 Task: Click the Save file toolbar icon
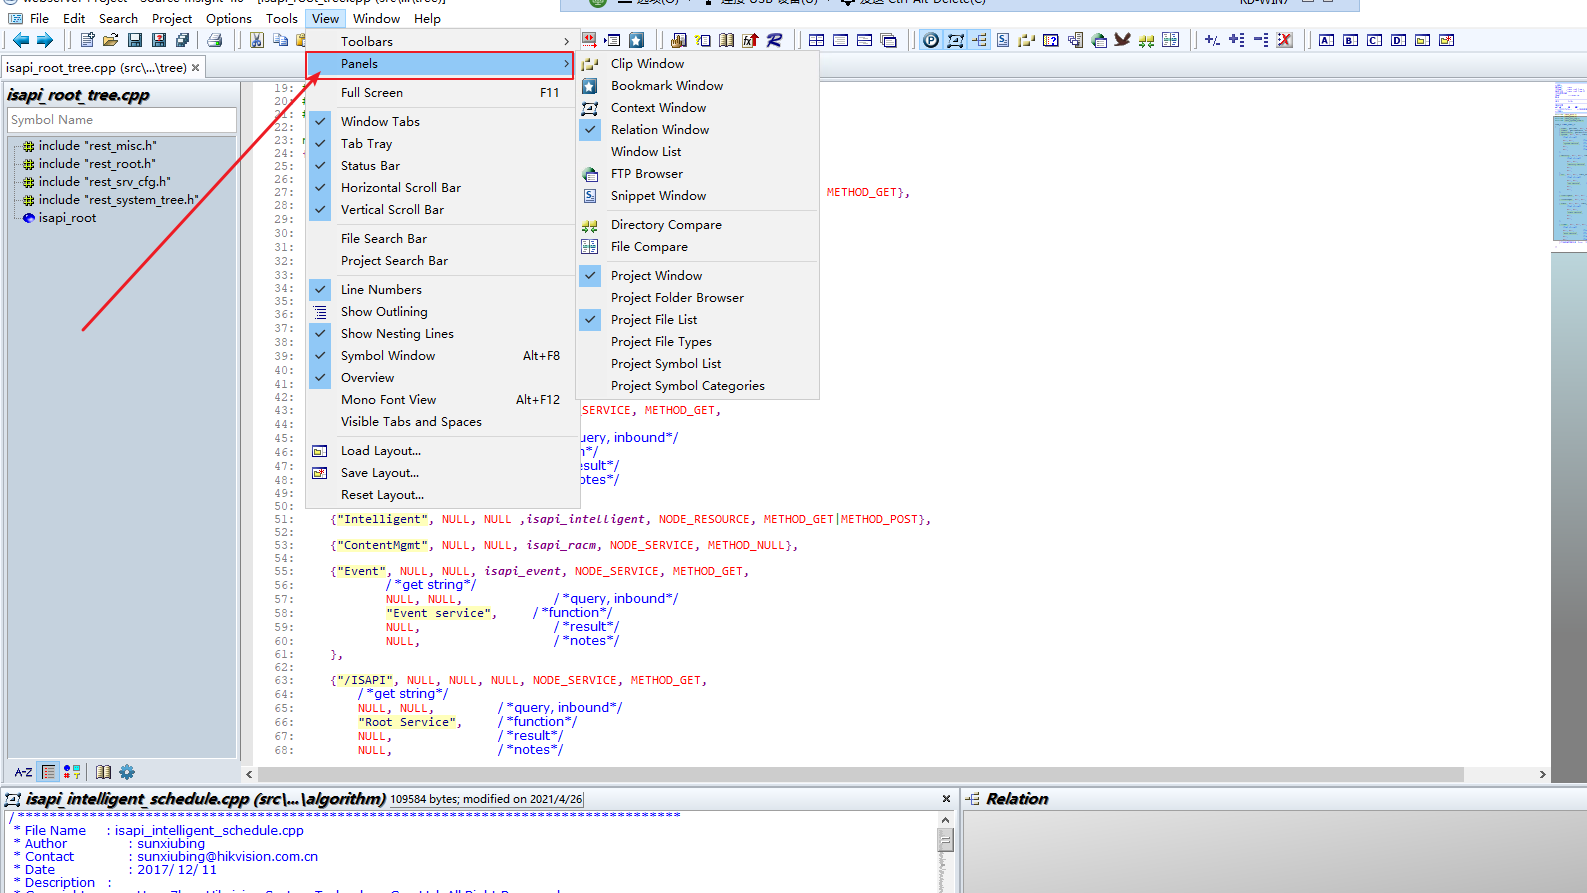click(135, 40)
